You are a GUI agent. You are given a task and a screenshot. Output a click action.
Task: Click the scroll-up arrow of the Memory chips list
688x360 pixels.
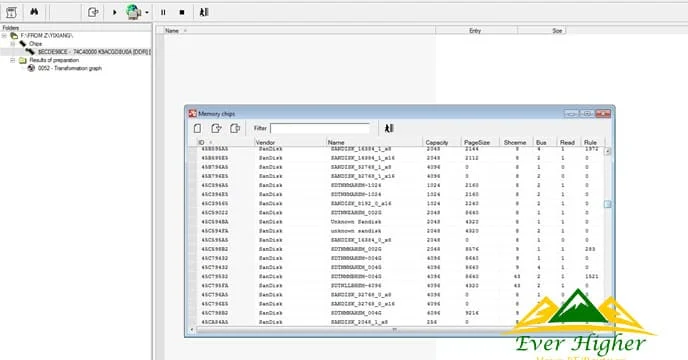(x=608, y=151)
